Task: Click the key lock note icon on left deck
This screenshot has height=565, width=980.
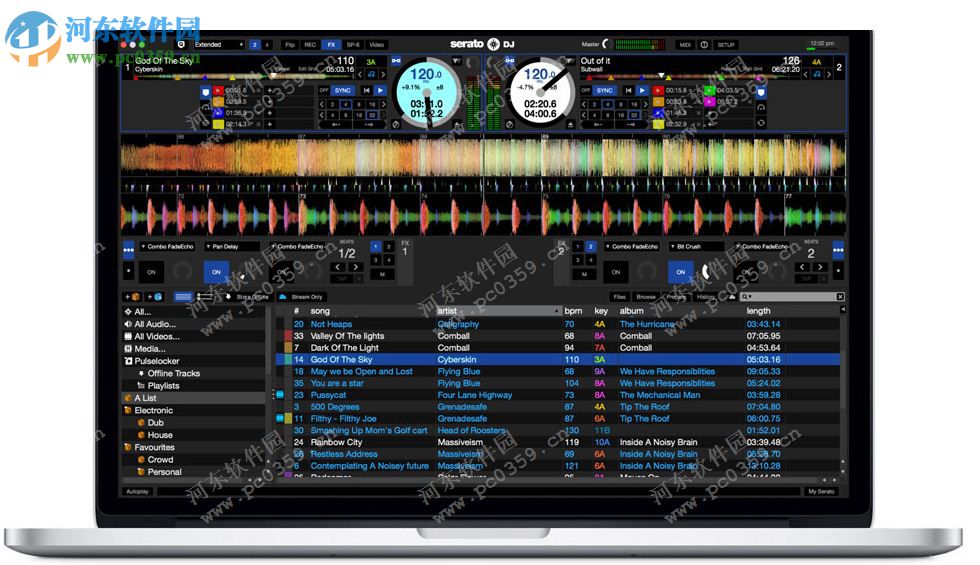Action: tap(371, 74)
